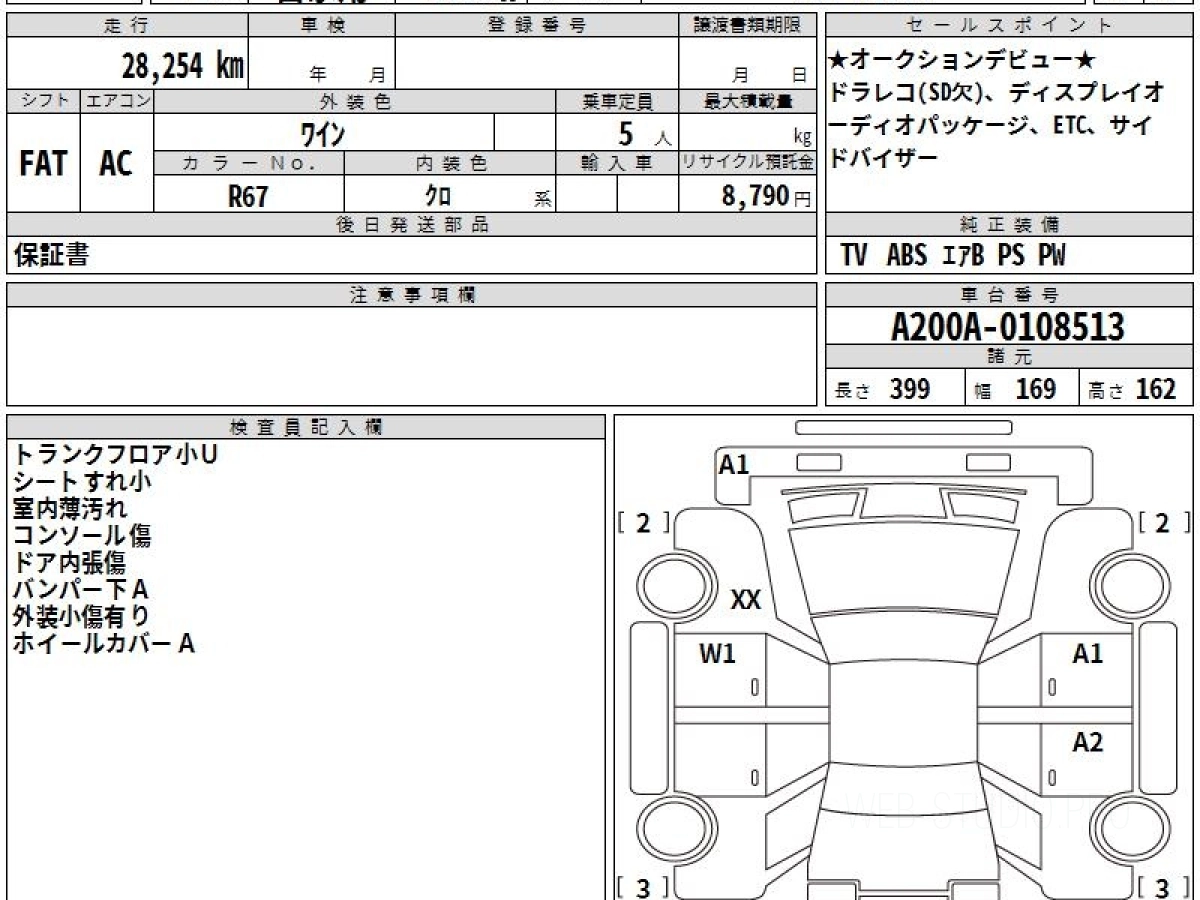Click the R67 color number
The height and width of the screenshot is (900, 1200).
[248, 196]
